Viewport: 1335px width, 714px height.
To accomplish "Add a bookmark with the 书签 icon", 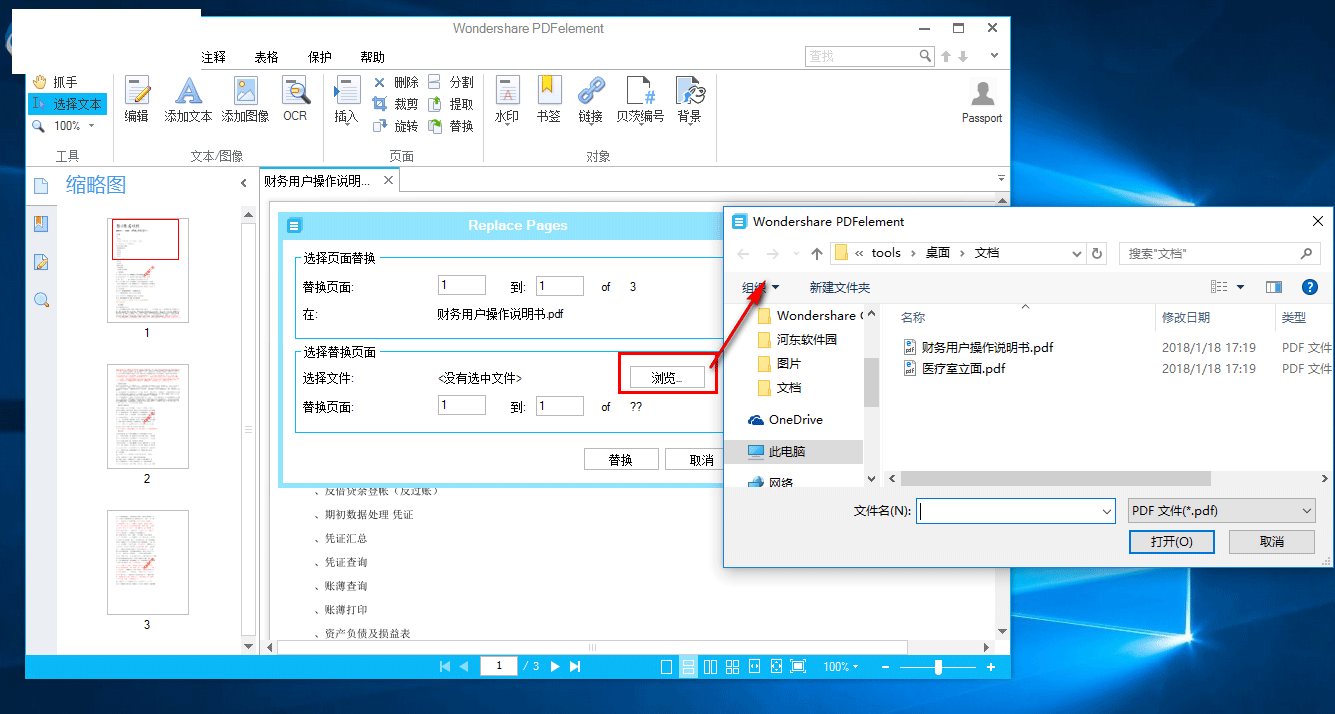I will (x=548, y=99).
